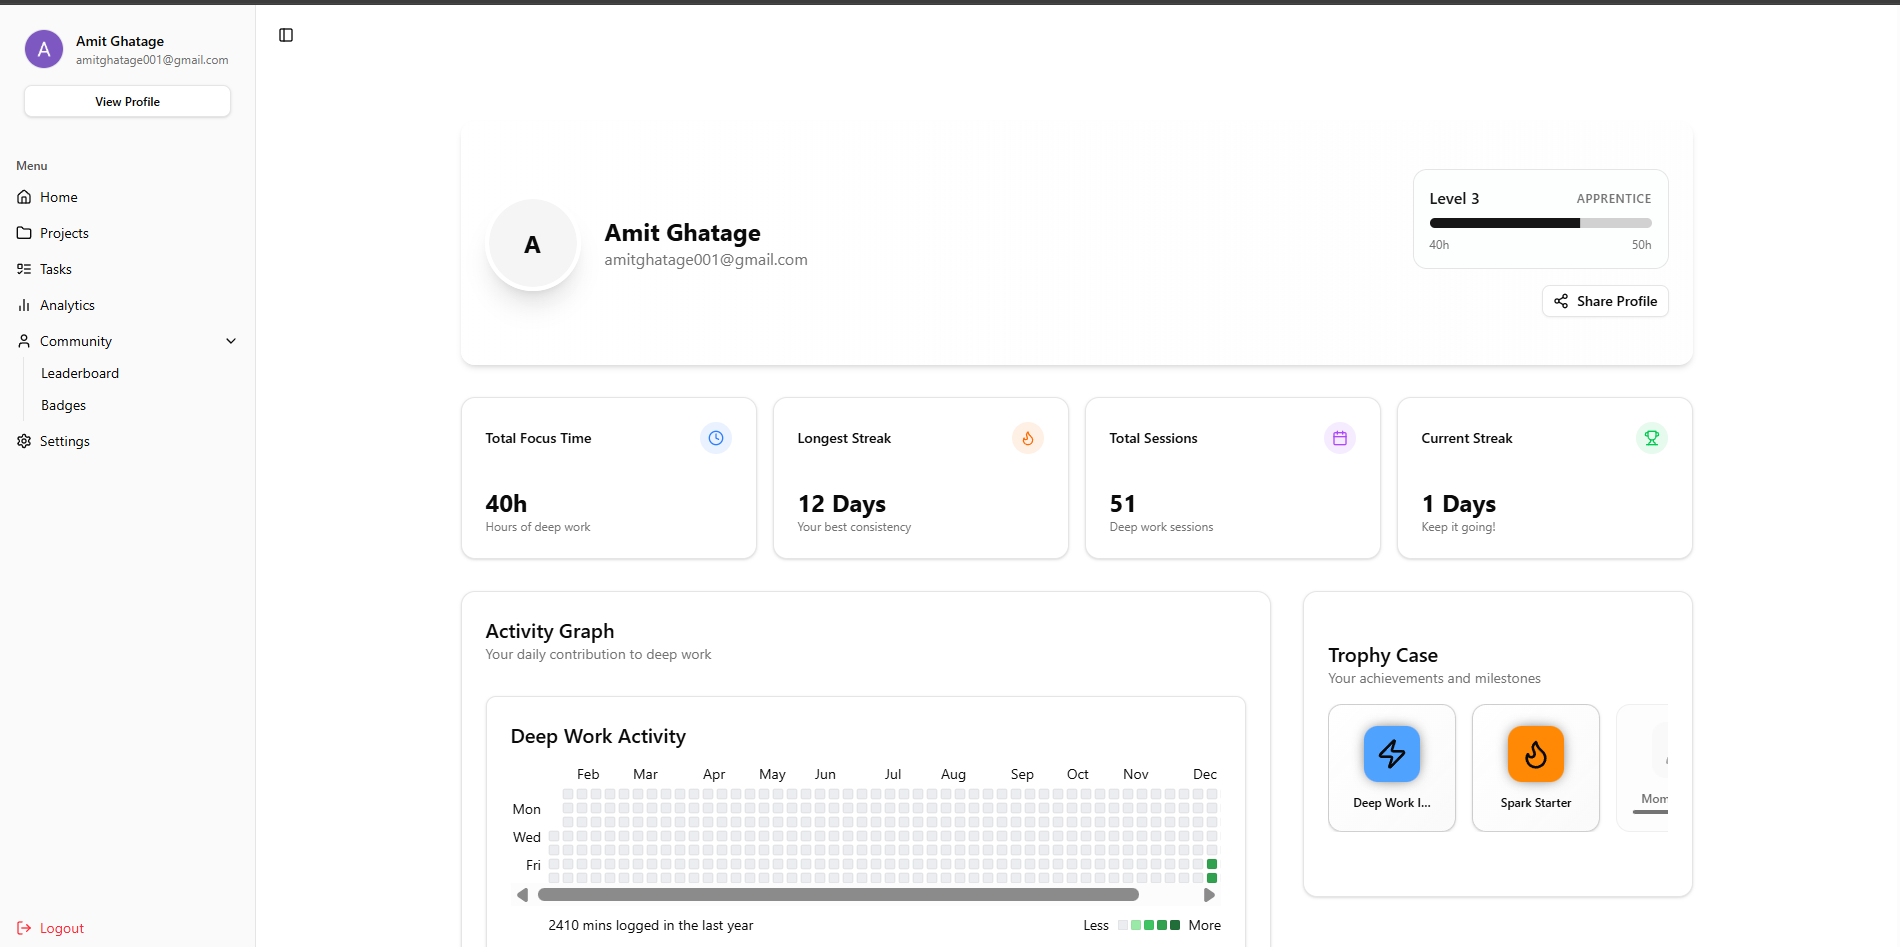Click the 'Amit Ghatage' heading in profile card
Image resolution: width=1900 pixels, height=947 pixels.
click(x=682, y=233)
